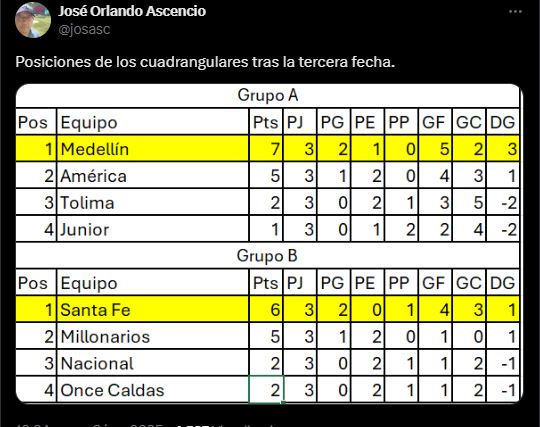The image size is (540, 427).
Task: Select the Once Caldas team cell
Action: [153, 390]
